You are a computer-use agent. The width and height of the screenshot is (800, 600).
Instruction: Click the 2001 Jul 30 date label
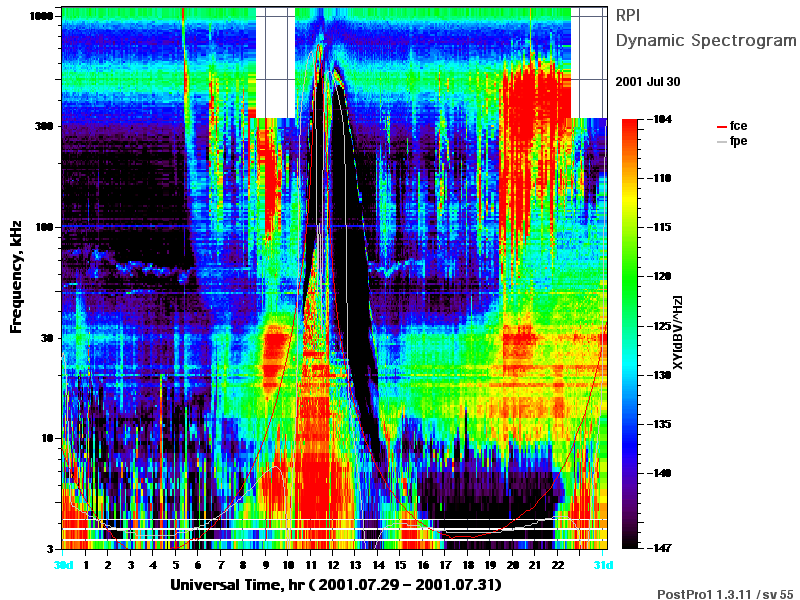pos(647,82)
